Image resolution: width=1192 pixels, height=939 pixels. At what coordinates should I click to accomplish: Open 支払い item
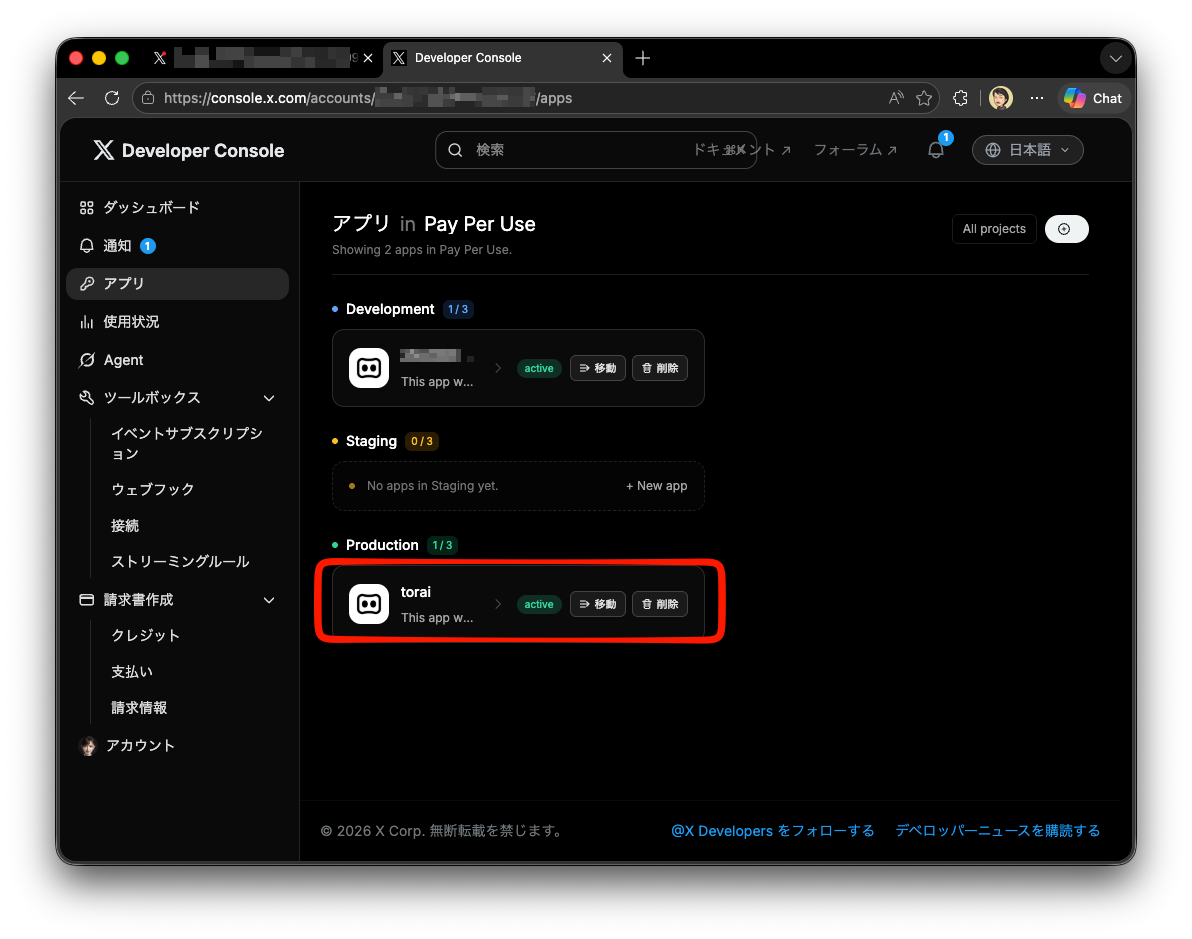click(132, 671)
